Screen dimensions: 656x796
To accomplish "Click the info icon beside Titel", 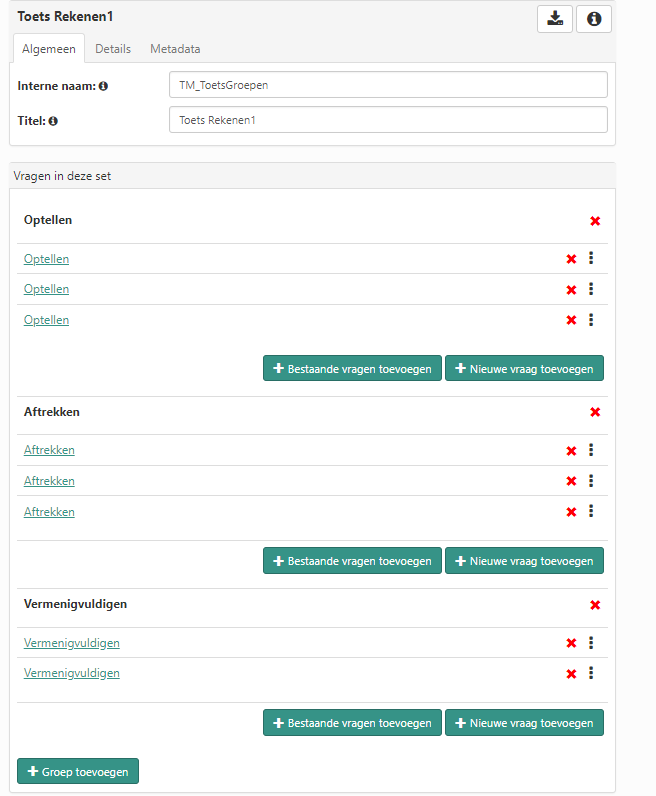I will [53, 121].
